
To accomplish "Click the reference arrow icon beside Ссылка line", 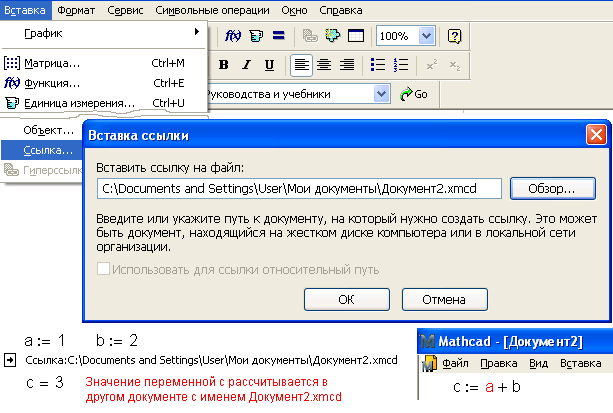I will coord(10,360).
